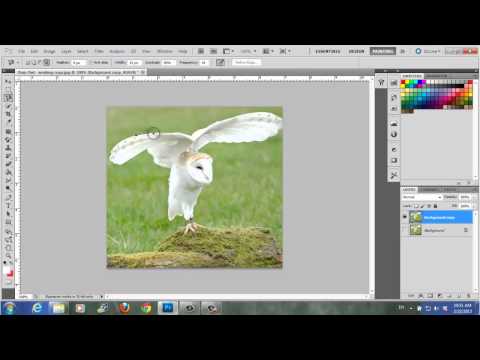
Task: Close the open document tab
Action: coord(142,72)
